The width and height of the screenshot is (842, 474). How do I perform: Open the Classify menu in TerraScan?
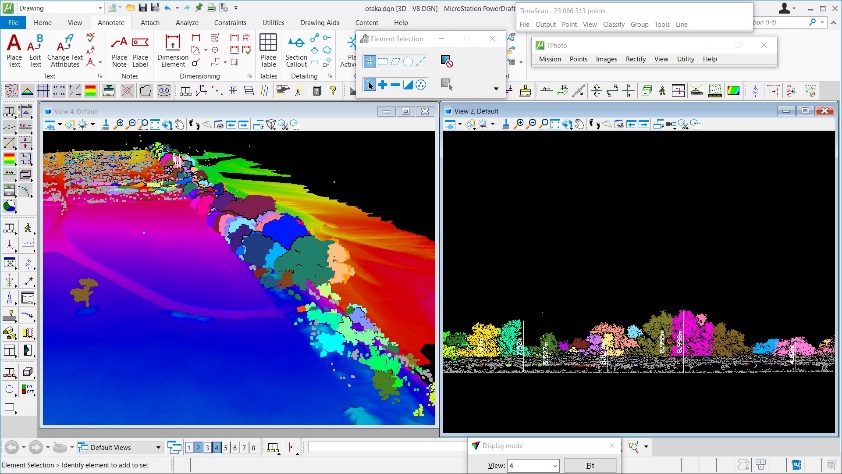pos(612,24)
